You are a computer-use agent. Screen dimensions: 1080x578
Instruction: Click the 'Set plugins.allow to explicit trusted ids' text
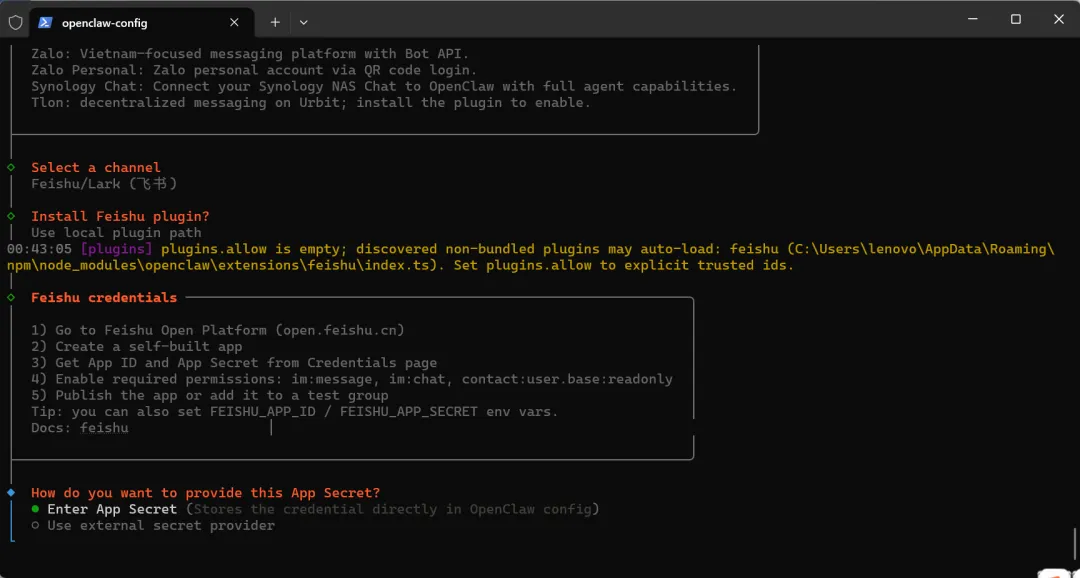[x=625, y=265]
